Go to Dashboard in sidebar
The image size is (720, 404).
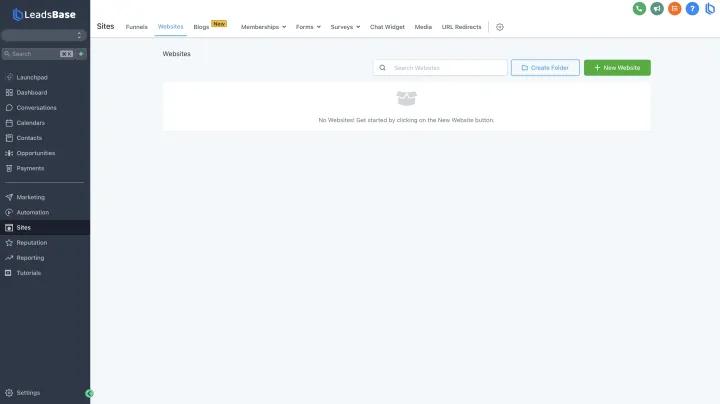(x=32, y=92)
